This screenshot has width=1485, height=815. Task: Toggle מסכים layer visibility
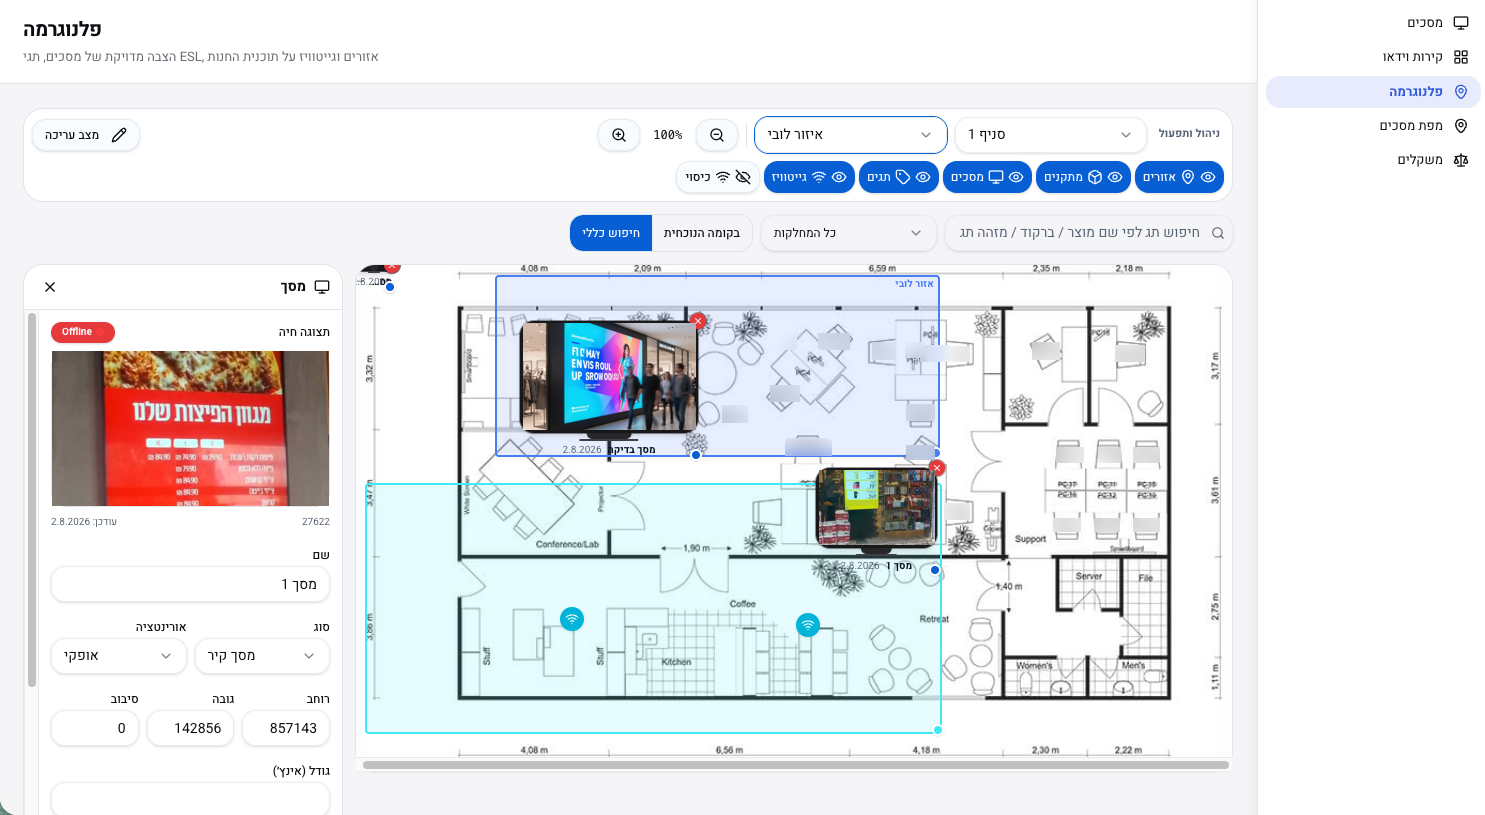pyautogui.click(x=987, y=177)
